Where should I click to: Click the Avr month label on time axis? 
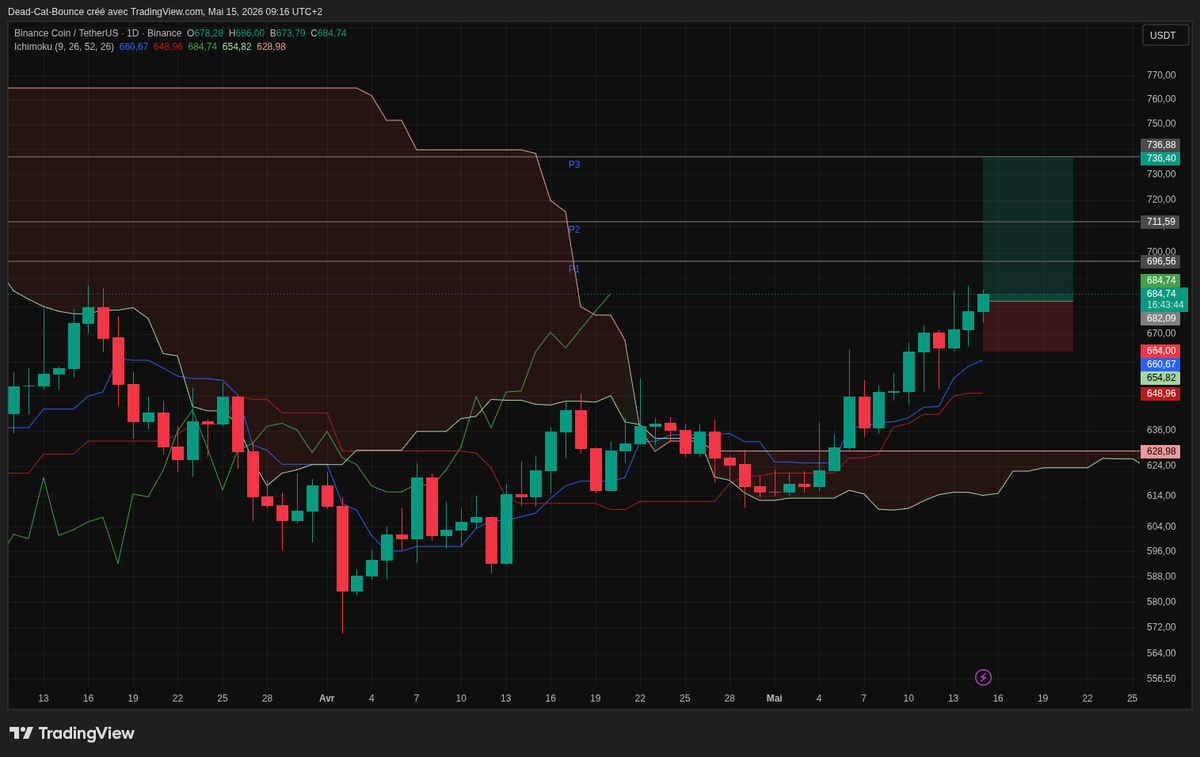pyautogui.click(x=327, y=698)
